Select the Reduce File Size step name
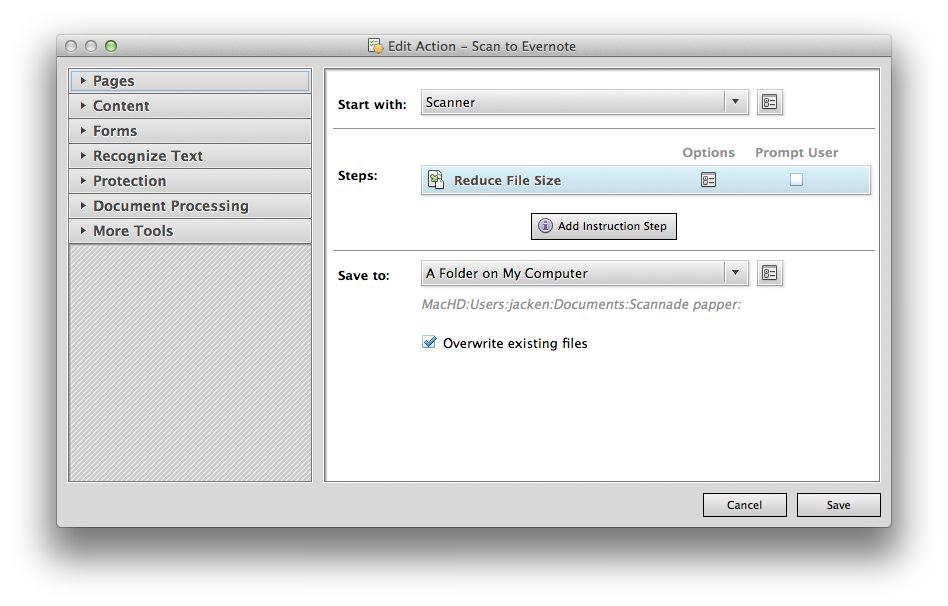Image resolution: width=948 pixels, height=606 pixels. tap(507, 180)
